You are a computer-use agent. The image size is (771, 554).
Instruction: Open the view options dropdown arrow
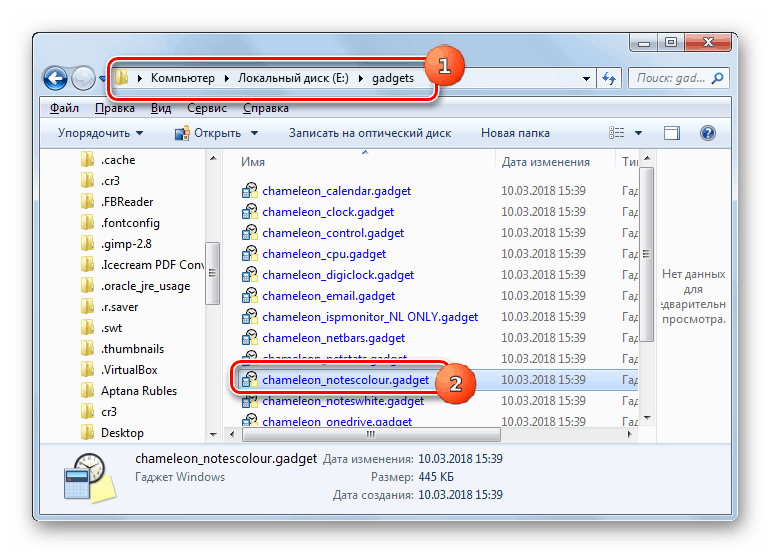(x=638, y=133)
